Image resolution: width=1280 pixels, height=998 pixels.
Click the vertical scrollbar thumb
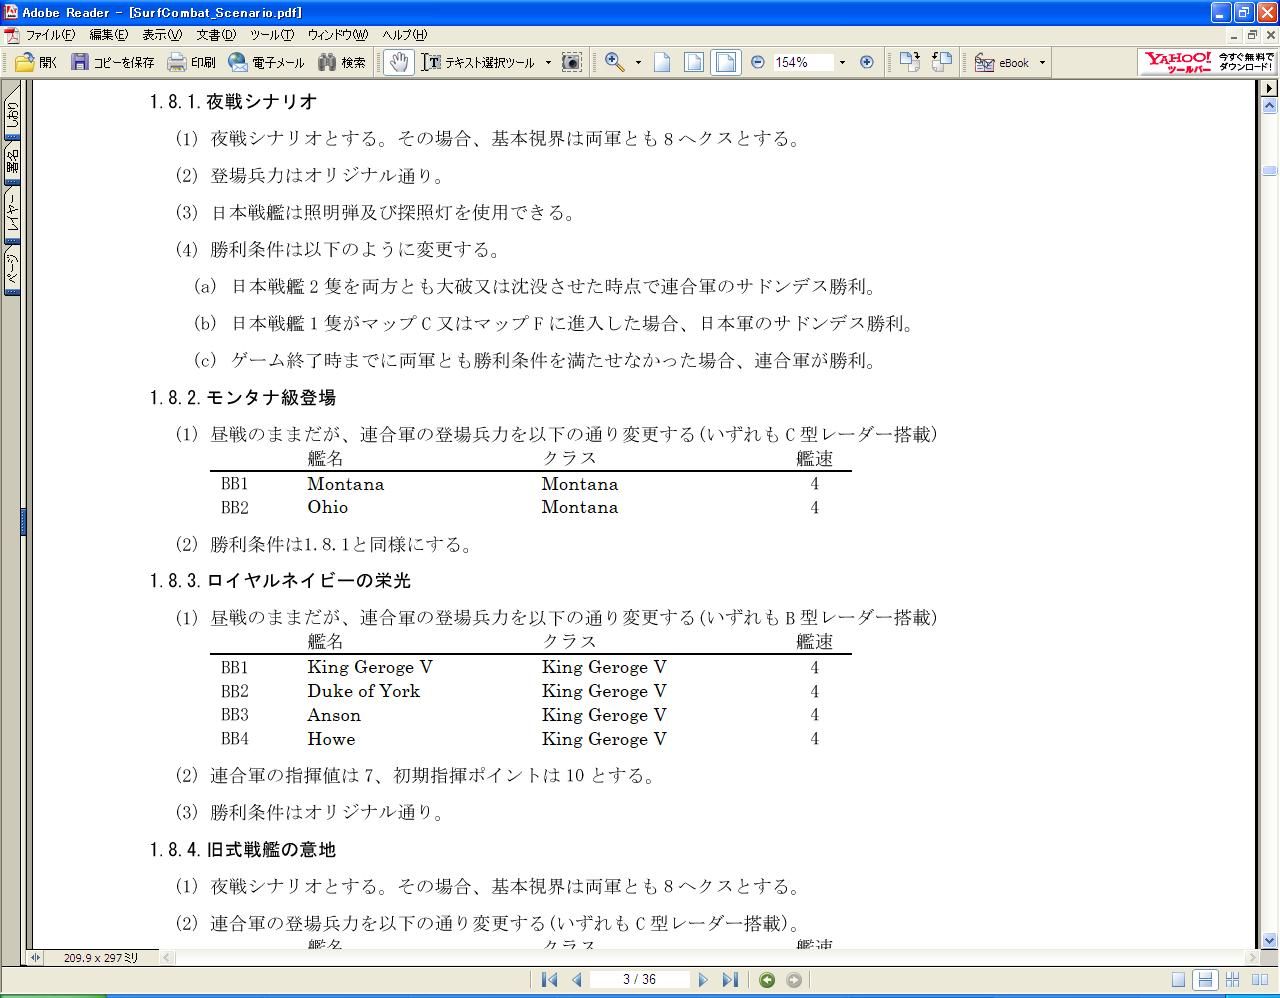click(x=1269, y=171)
